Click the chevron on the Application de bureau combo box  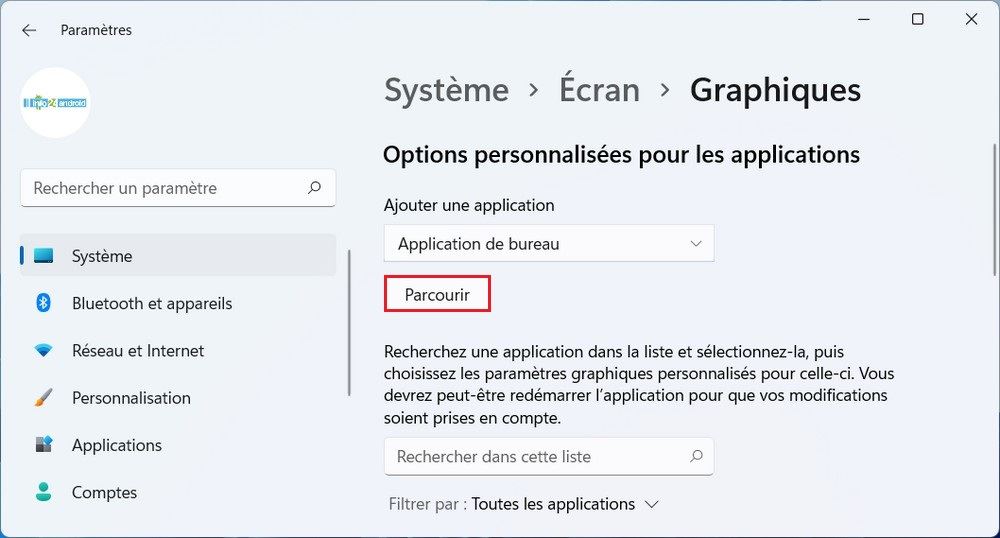696,243
